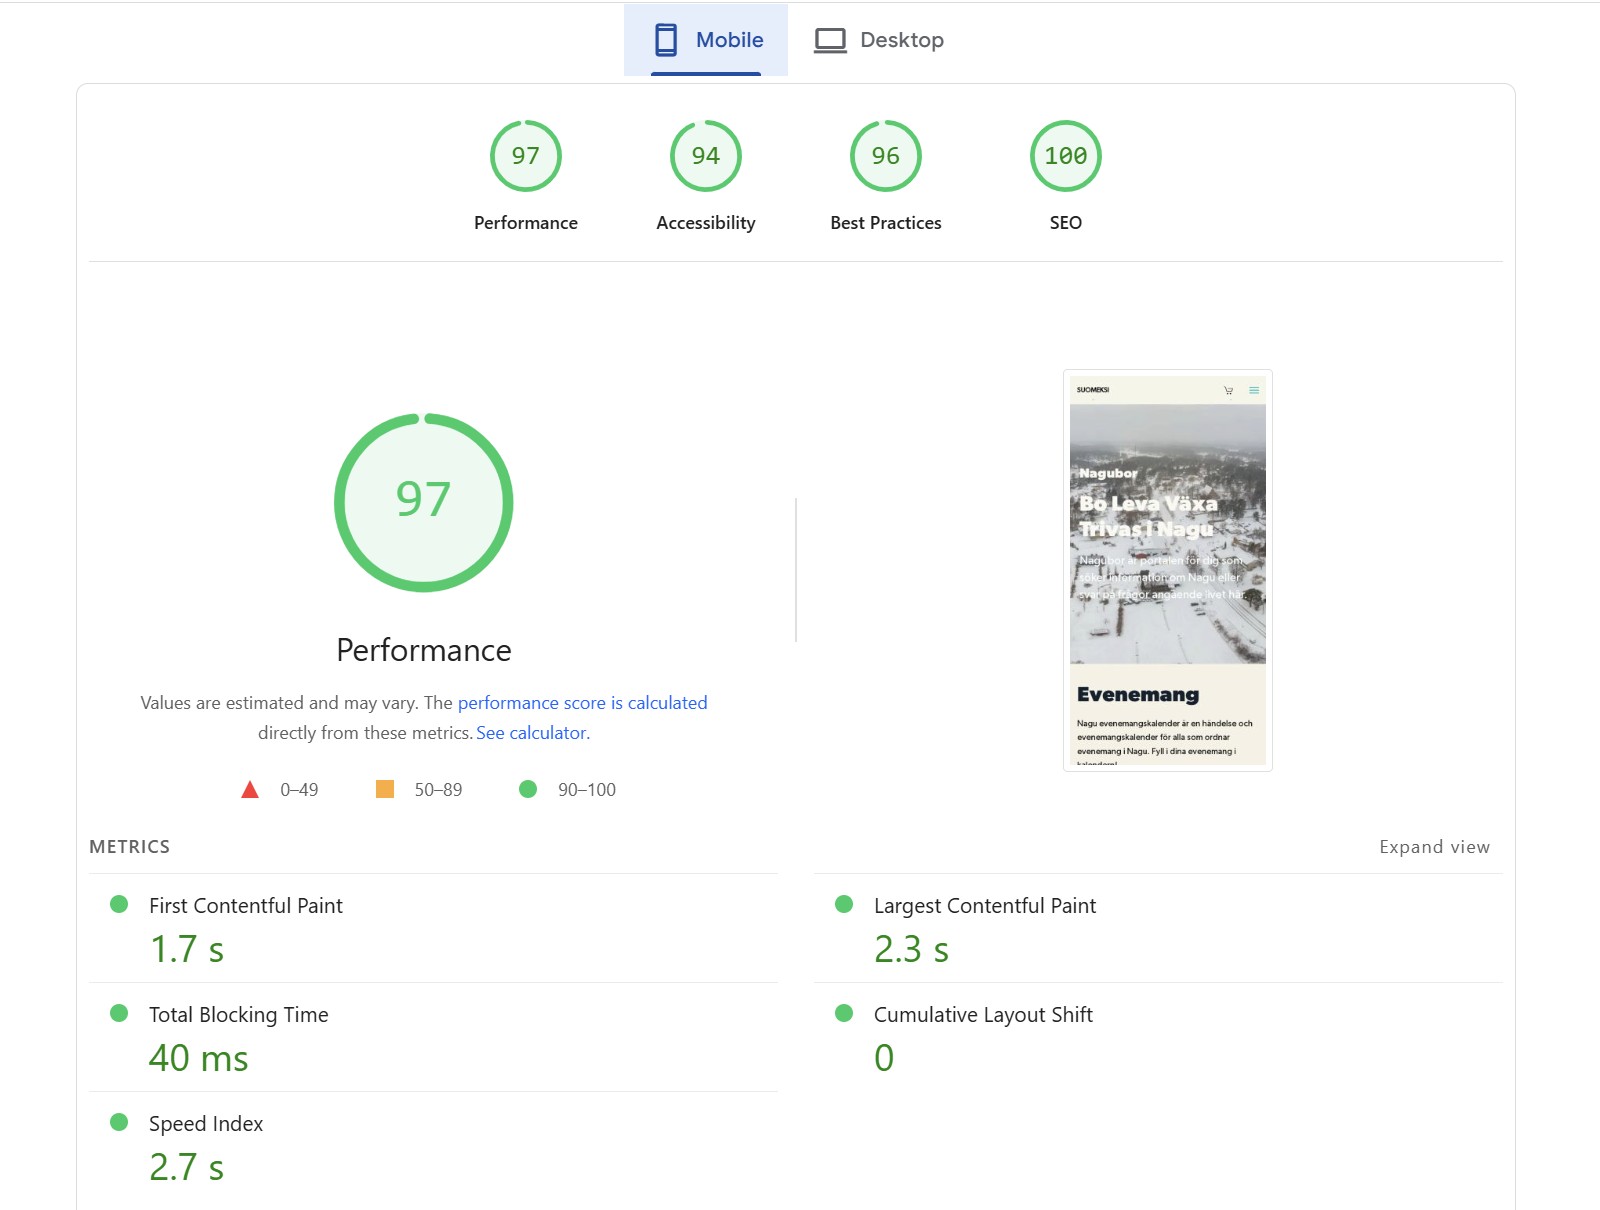Click the orange square 50–89 legend icon

coord(384,790)
